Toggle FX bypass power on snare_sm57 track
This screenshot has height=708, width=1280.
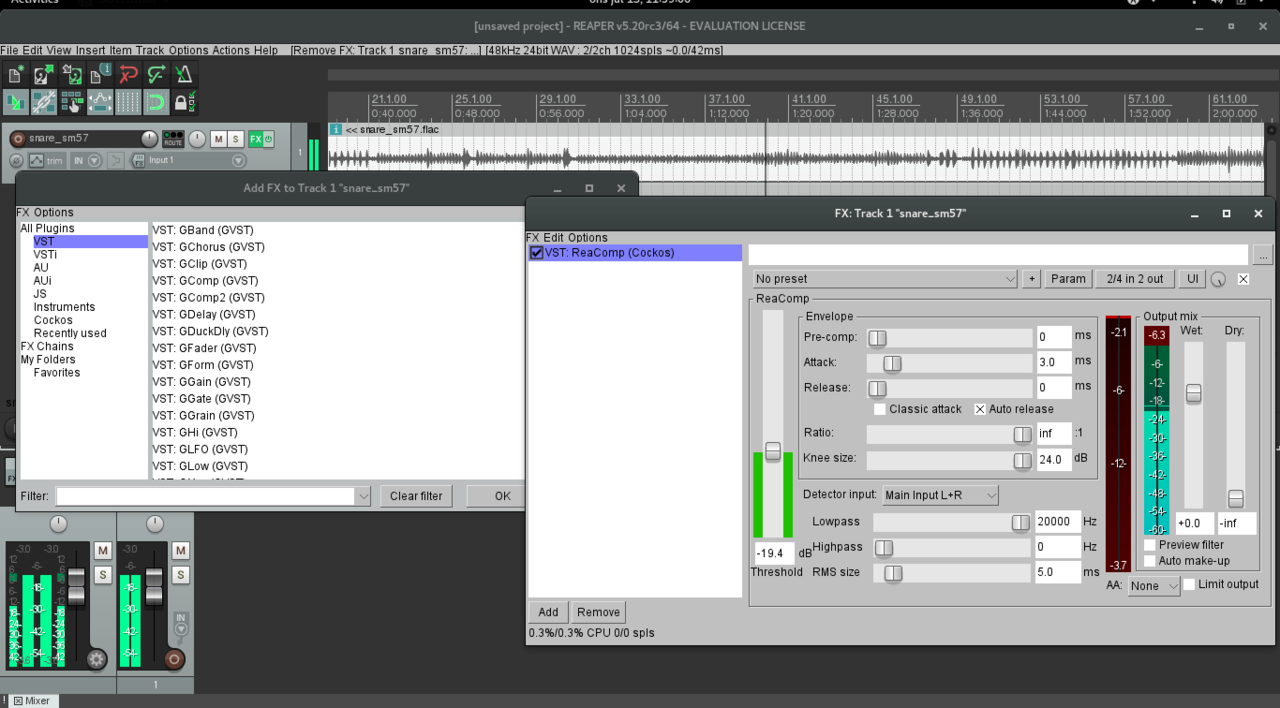[x=268, y=139]
